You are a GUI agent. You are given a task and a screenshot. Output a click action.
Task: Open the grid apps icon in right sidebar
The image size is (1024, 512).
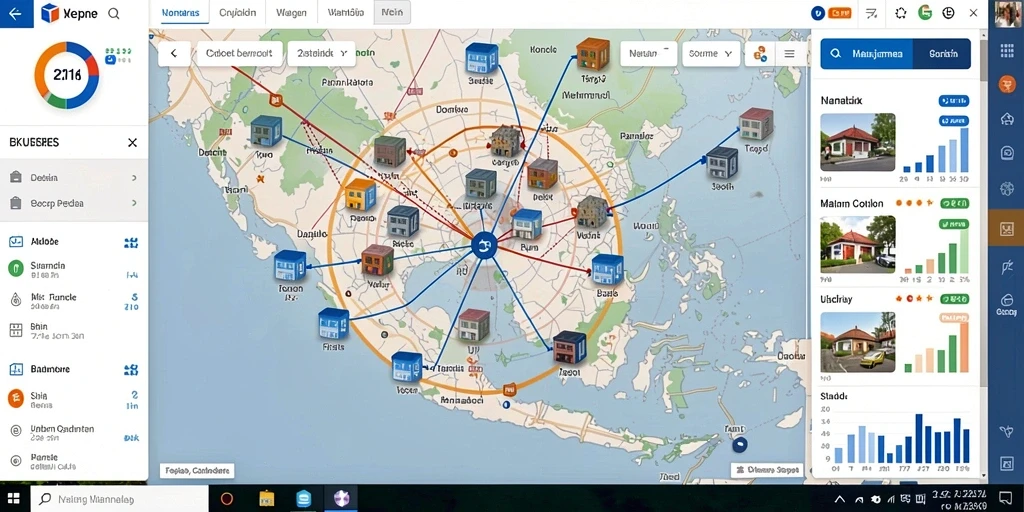pos(1006,51)
